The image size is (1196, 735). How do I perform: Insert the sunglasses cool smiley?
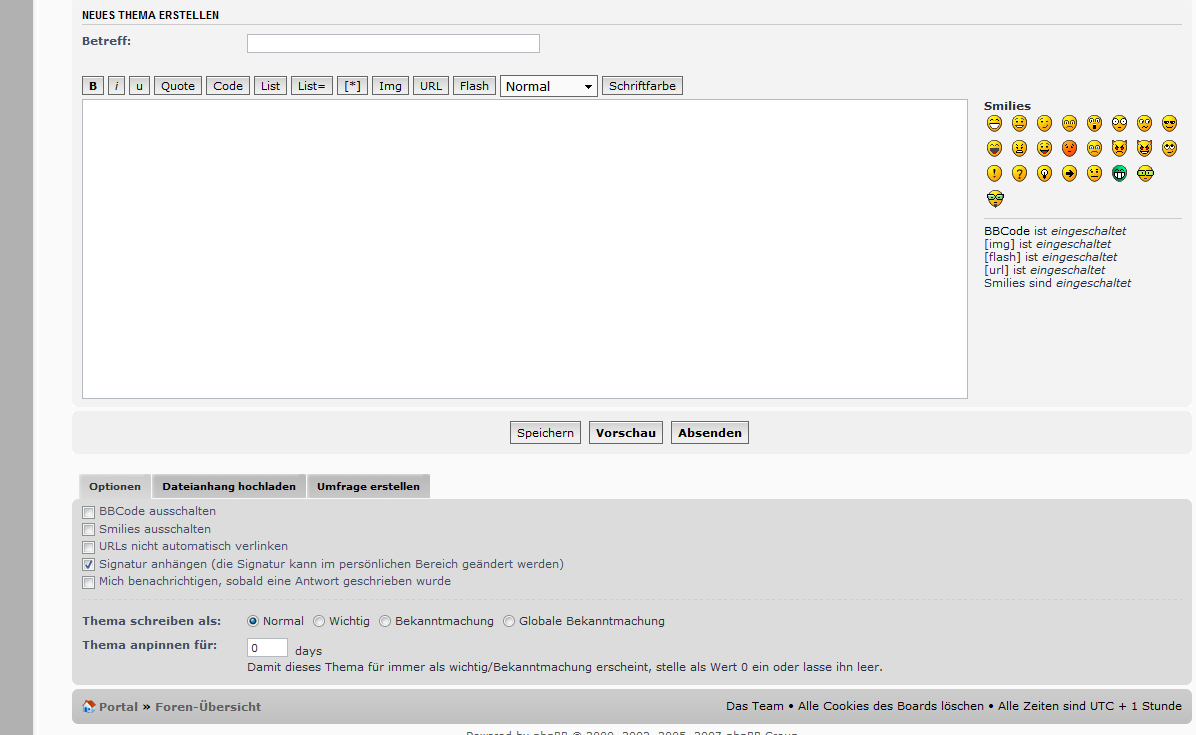[1169, 123]
